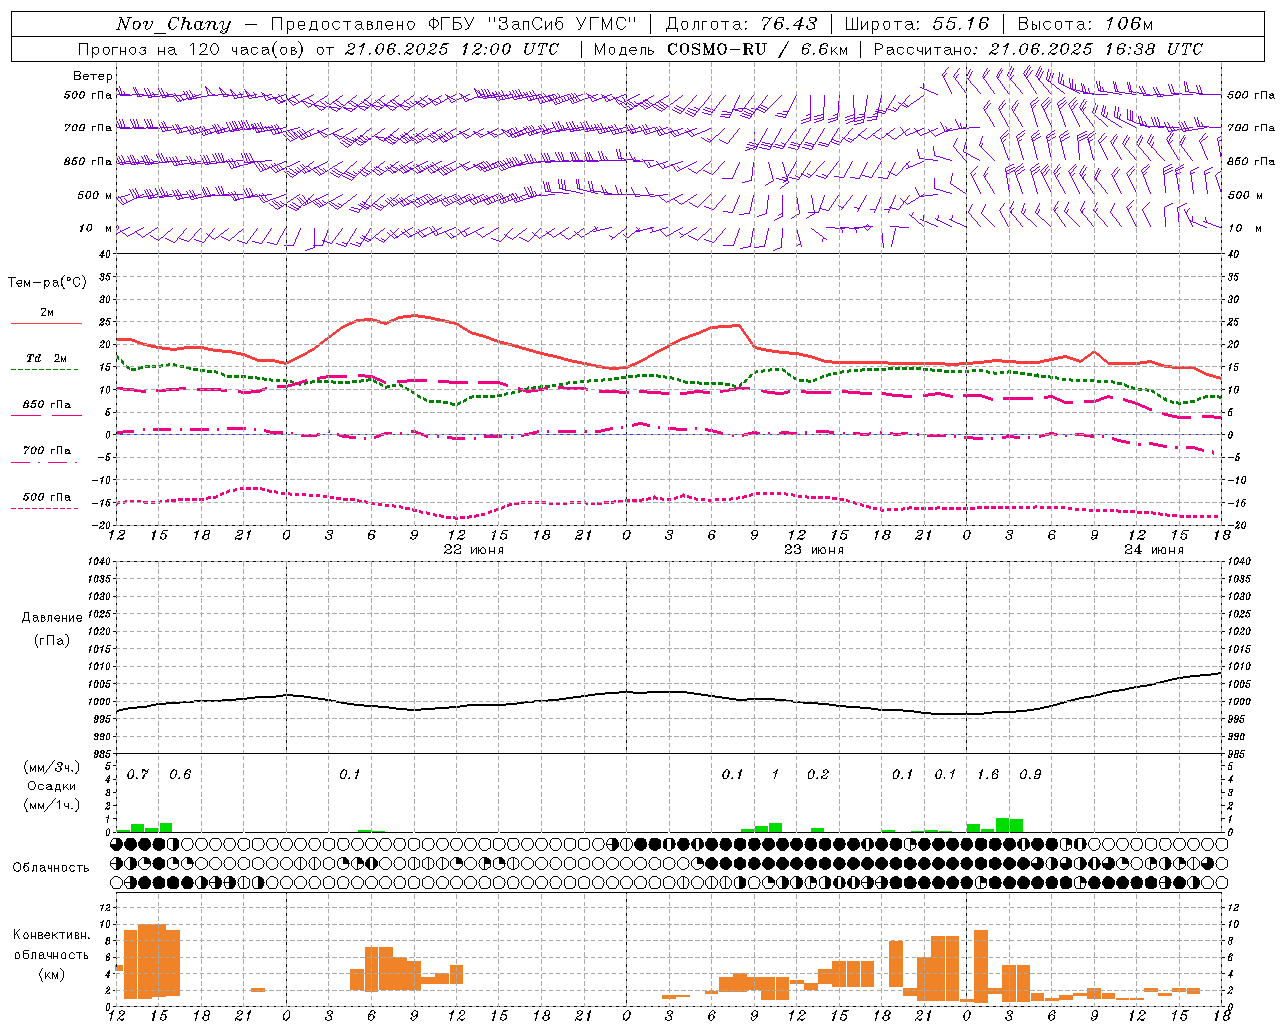Select the Долгота: 76.43 header field
This screenshot has width=1280, height=1024.
(741, 24)
